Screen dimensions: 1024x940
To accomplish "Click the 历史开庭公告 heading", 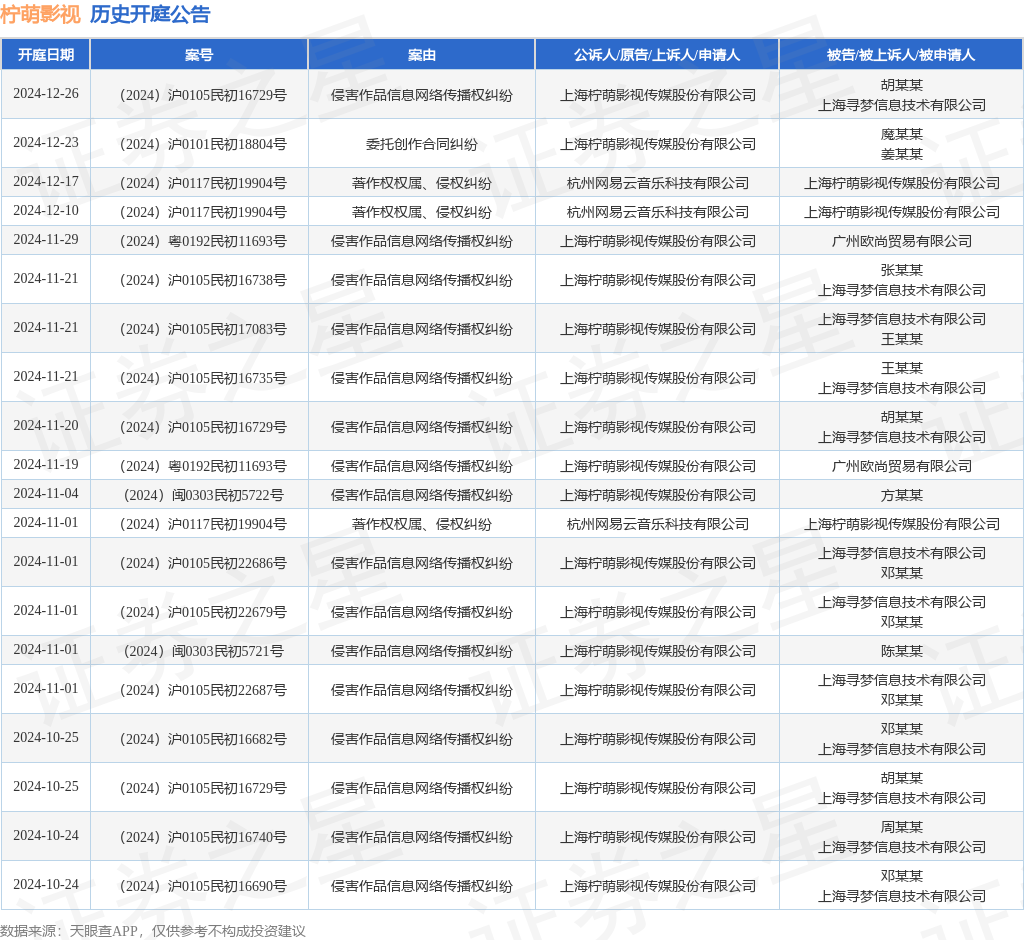I will click(x=150, y=14).
